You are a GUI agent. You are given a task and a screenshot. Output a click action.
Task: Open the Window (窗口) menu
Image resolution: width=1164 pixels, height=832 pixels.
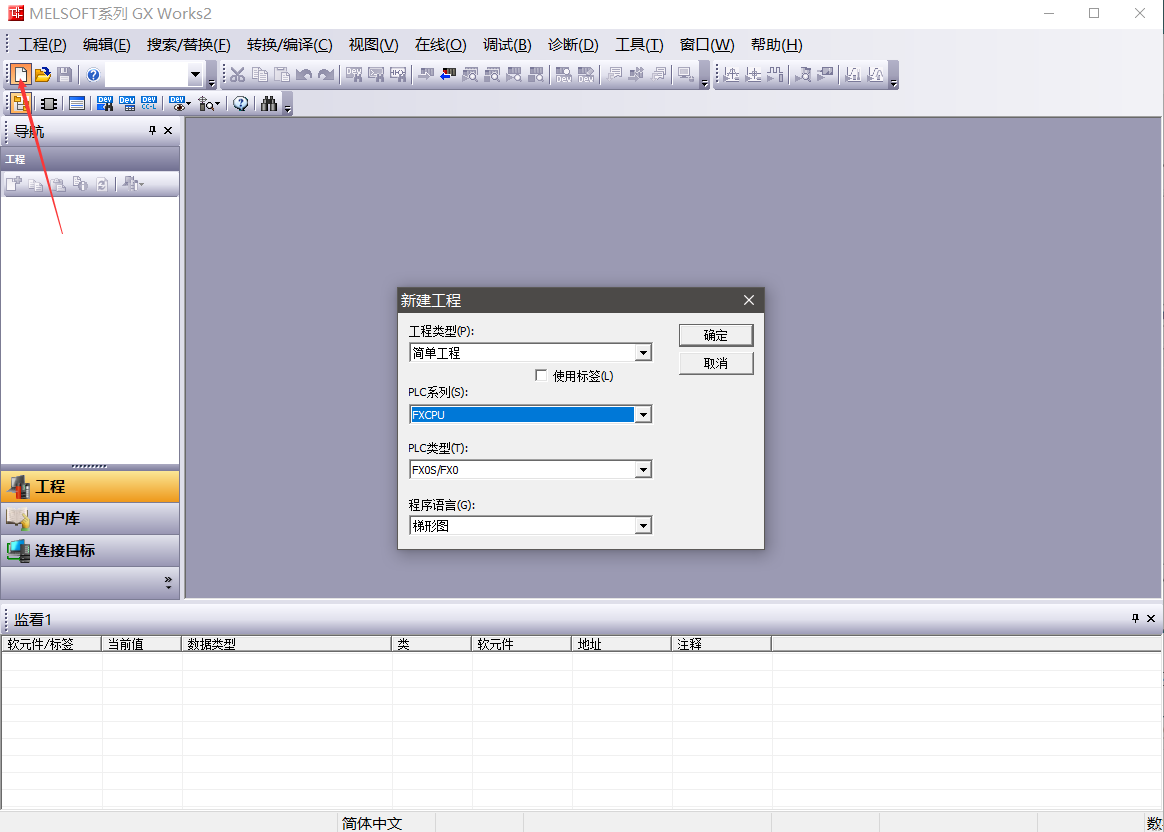coord(707,45)
